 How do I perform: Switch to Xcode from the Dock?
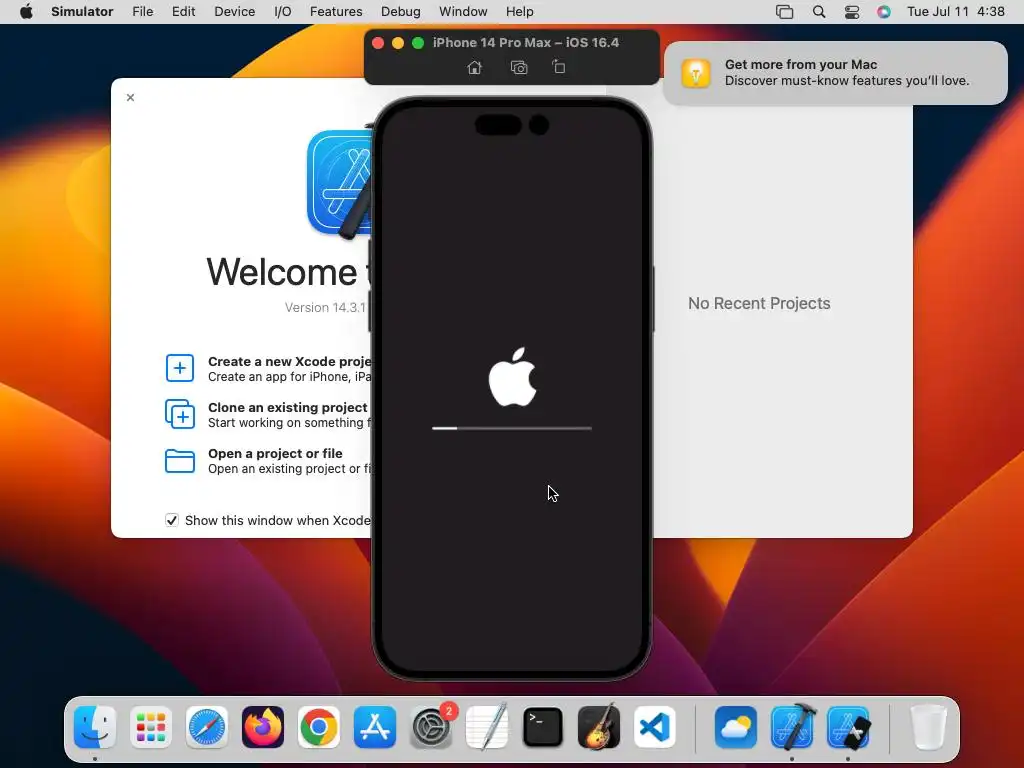792,727
